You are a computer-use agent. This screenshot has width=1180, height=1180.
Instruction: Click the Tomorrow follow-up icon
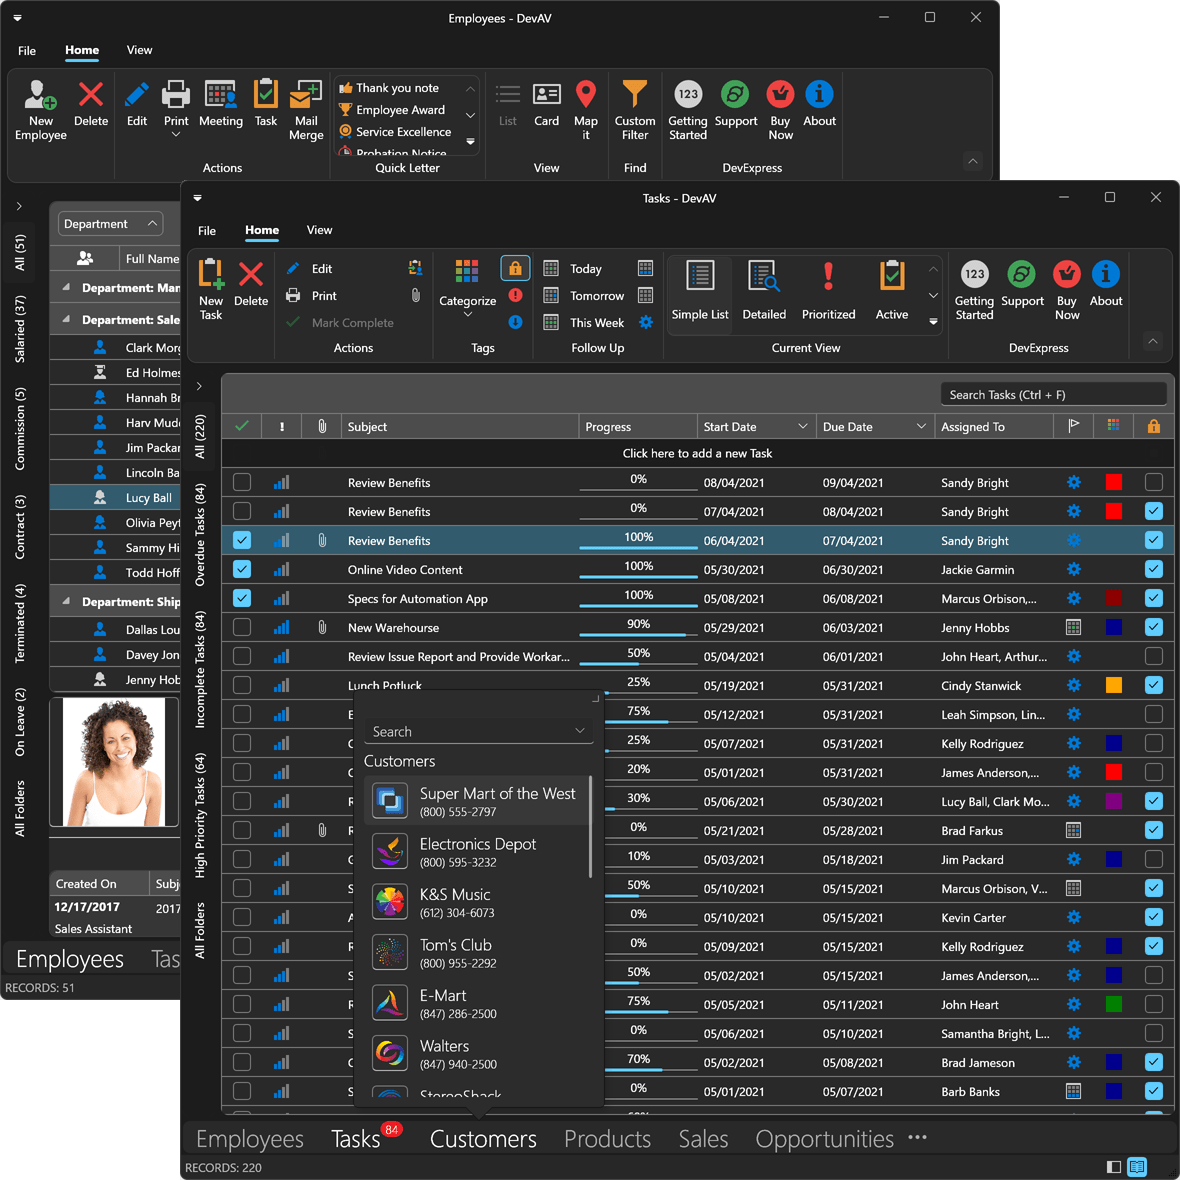[550, 295]
